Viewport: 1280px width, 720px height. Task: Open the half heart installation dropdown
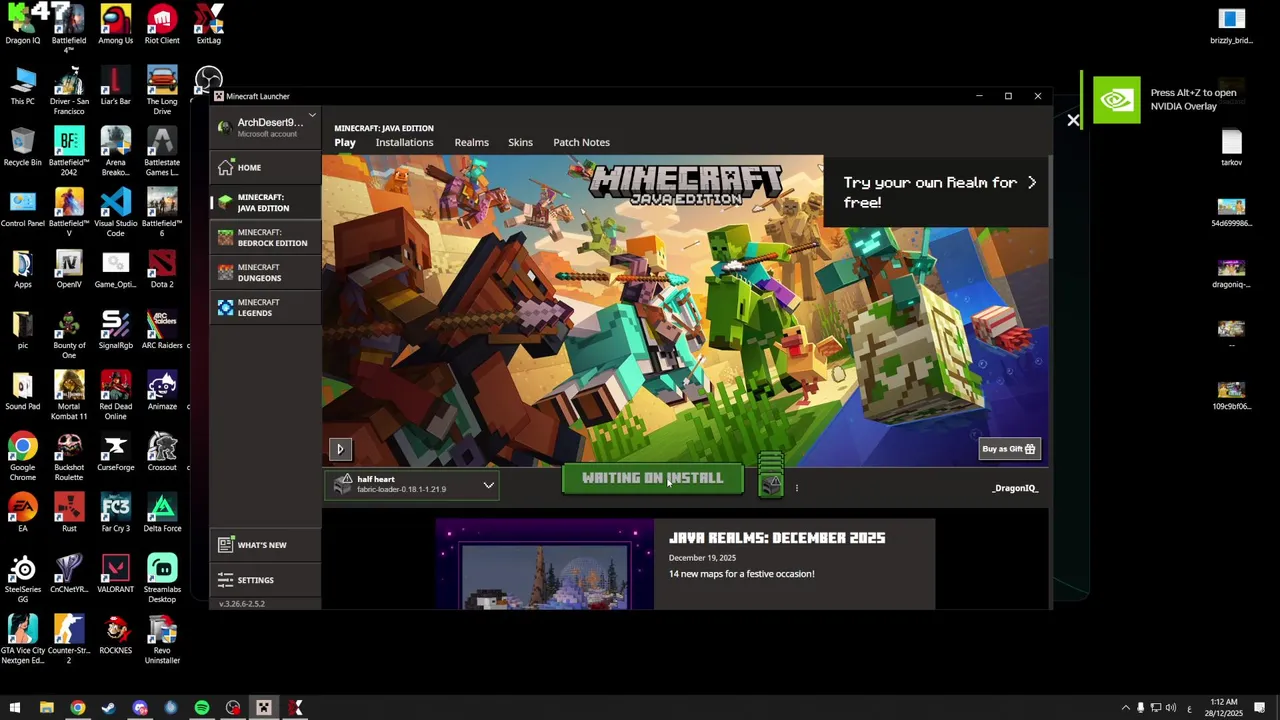click(412, 484)
